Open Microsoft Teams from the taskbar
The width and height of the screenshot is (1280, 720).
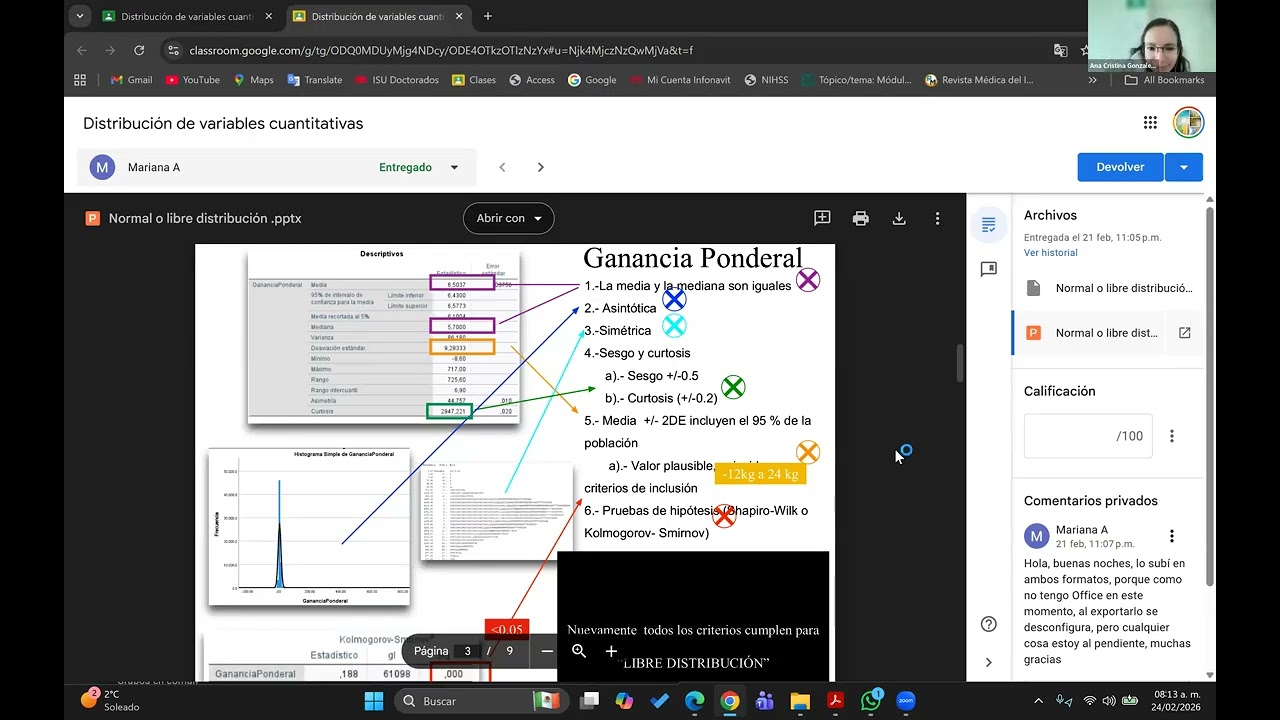pyautogui.click(x=765, y=701)
